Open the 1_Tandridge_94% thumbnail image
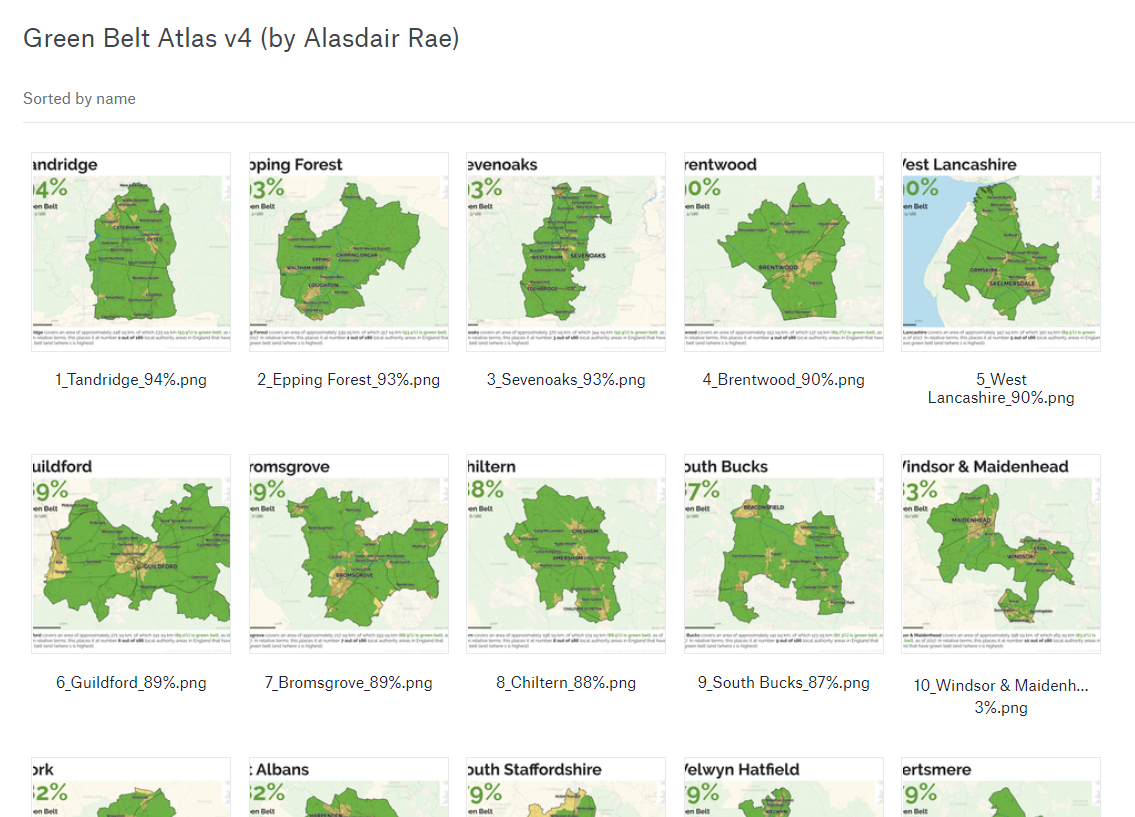This screenshot has height=817, width=1135. point(130,252)
